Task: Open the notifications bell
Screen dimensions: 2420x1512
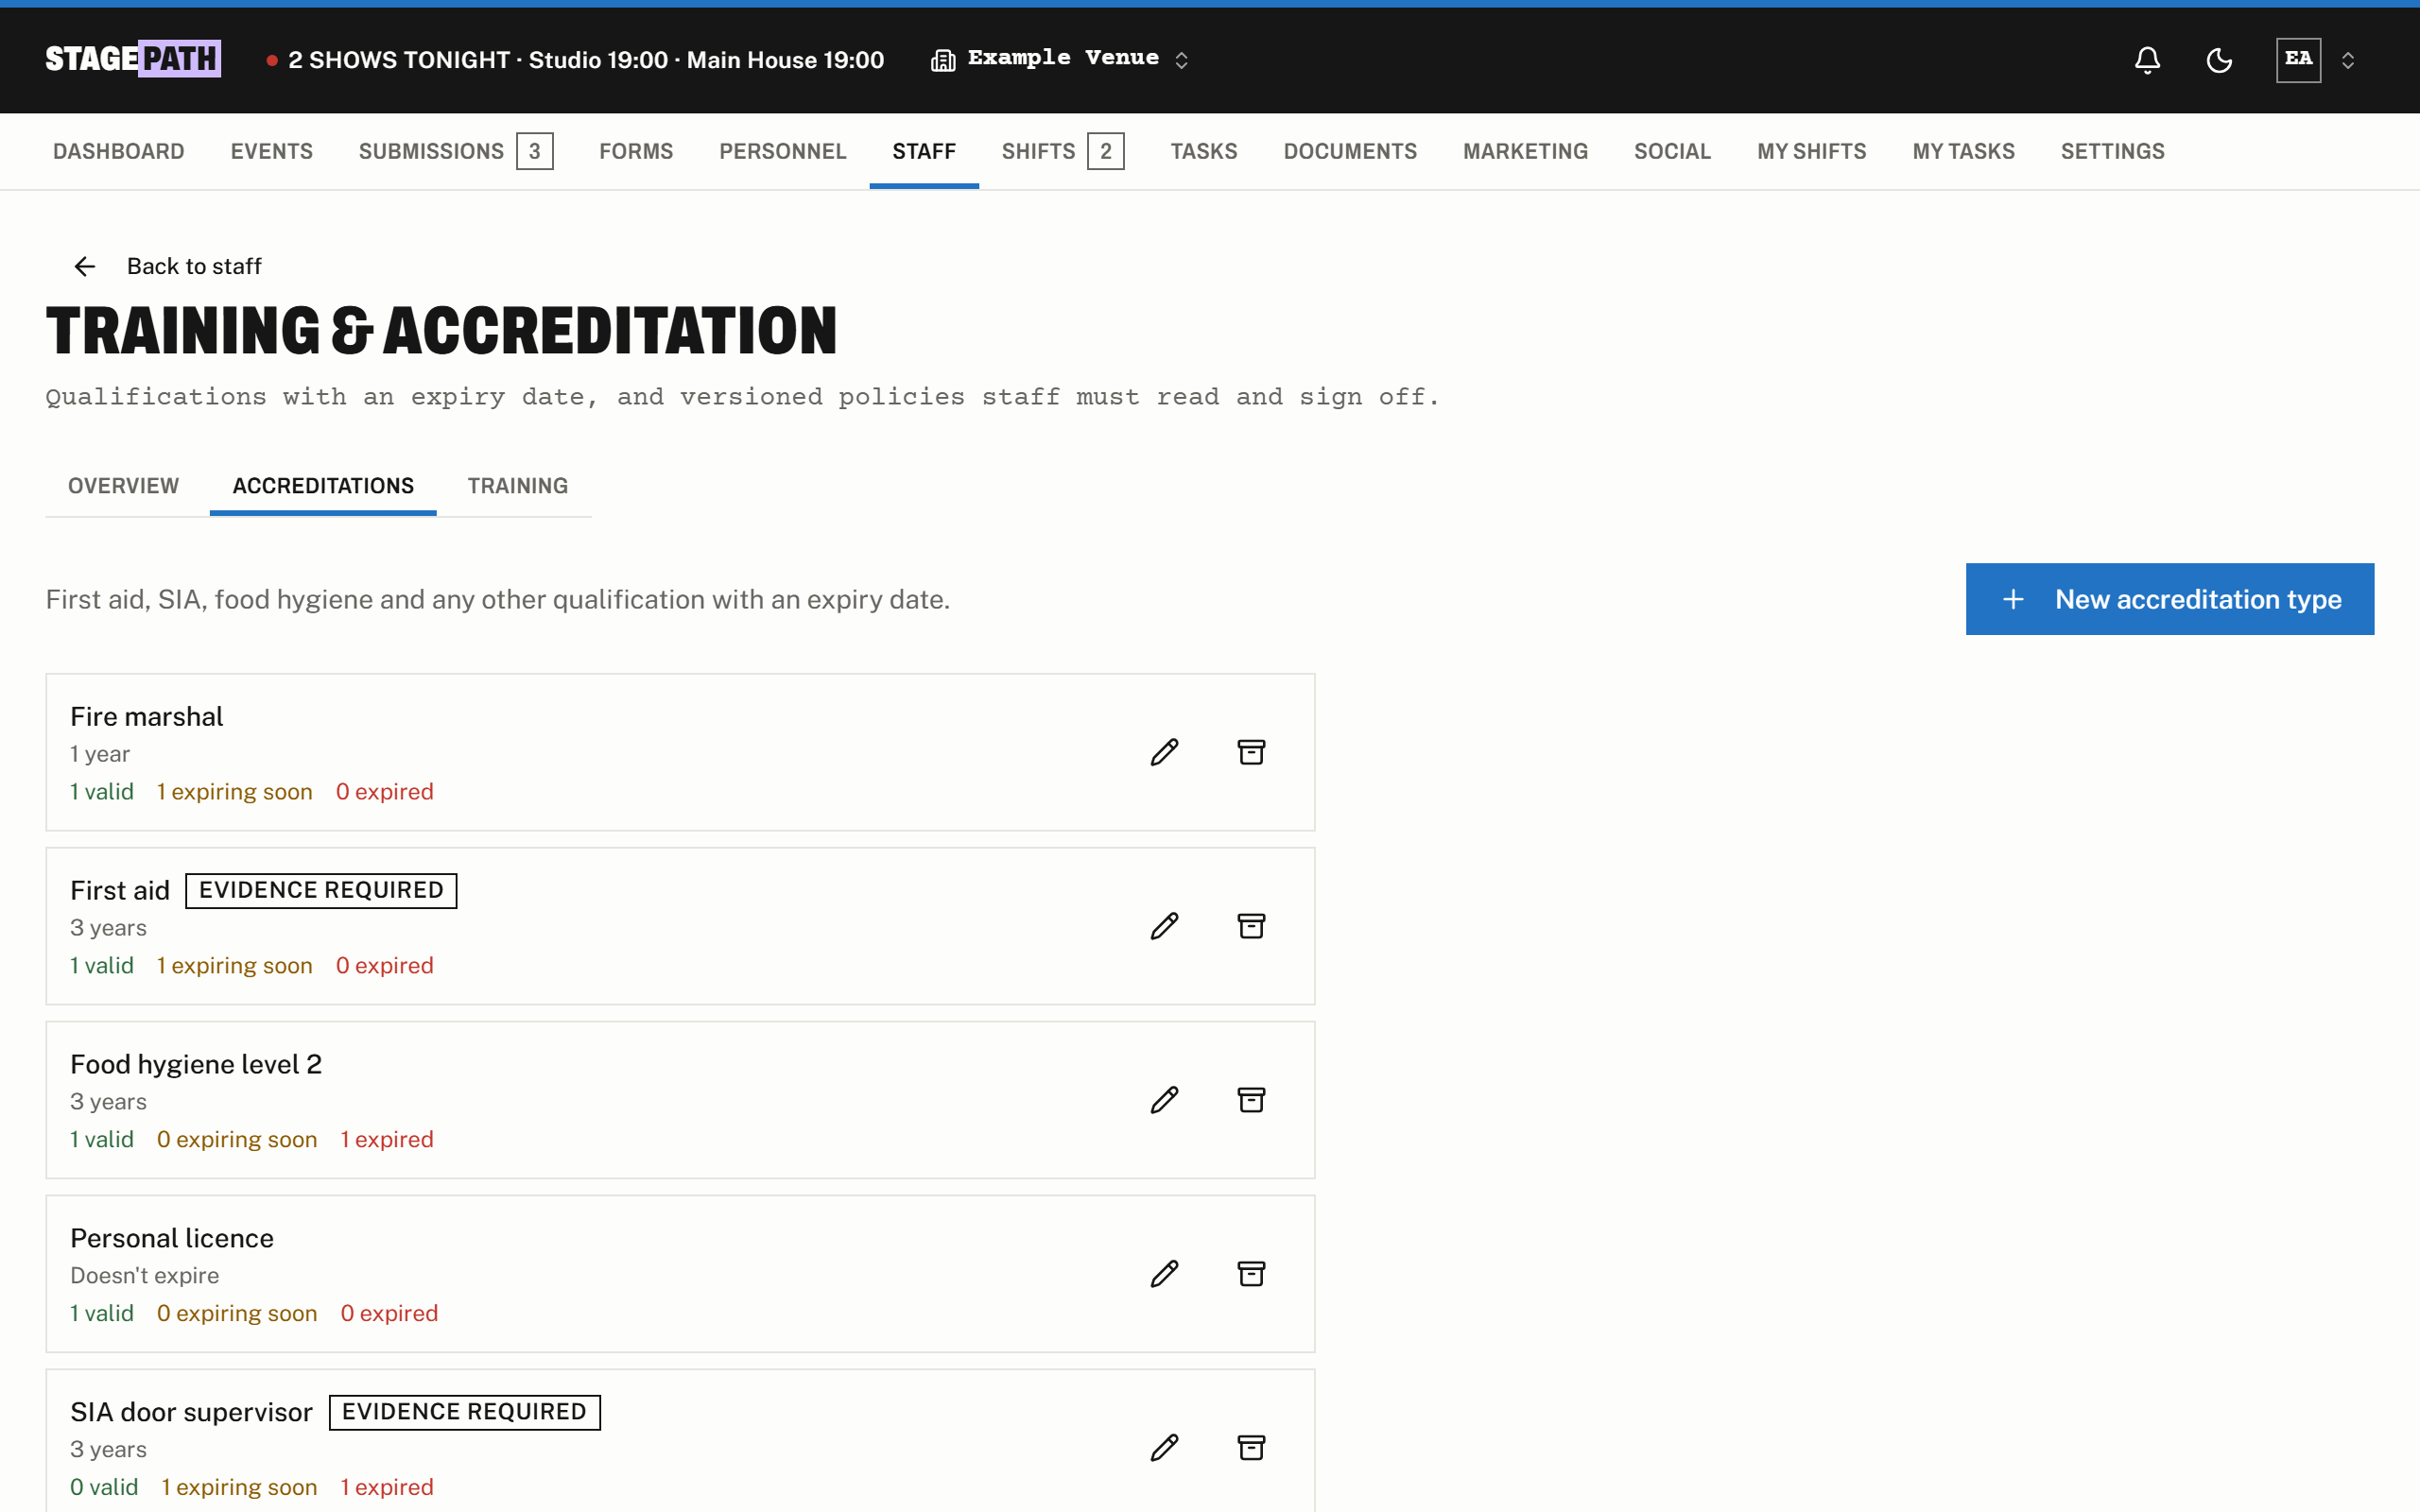Action: point(2147,60)
